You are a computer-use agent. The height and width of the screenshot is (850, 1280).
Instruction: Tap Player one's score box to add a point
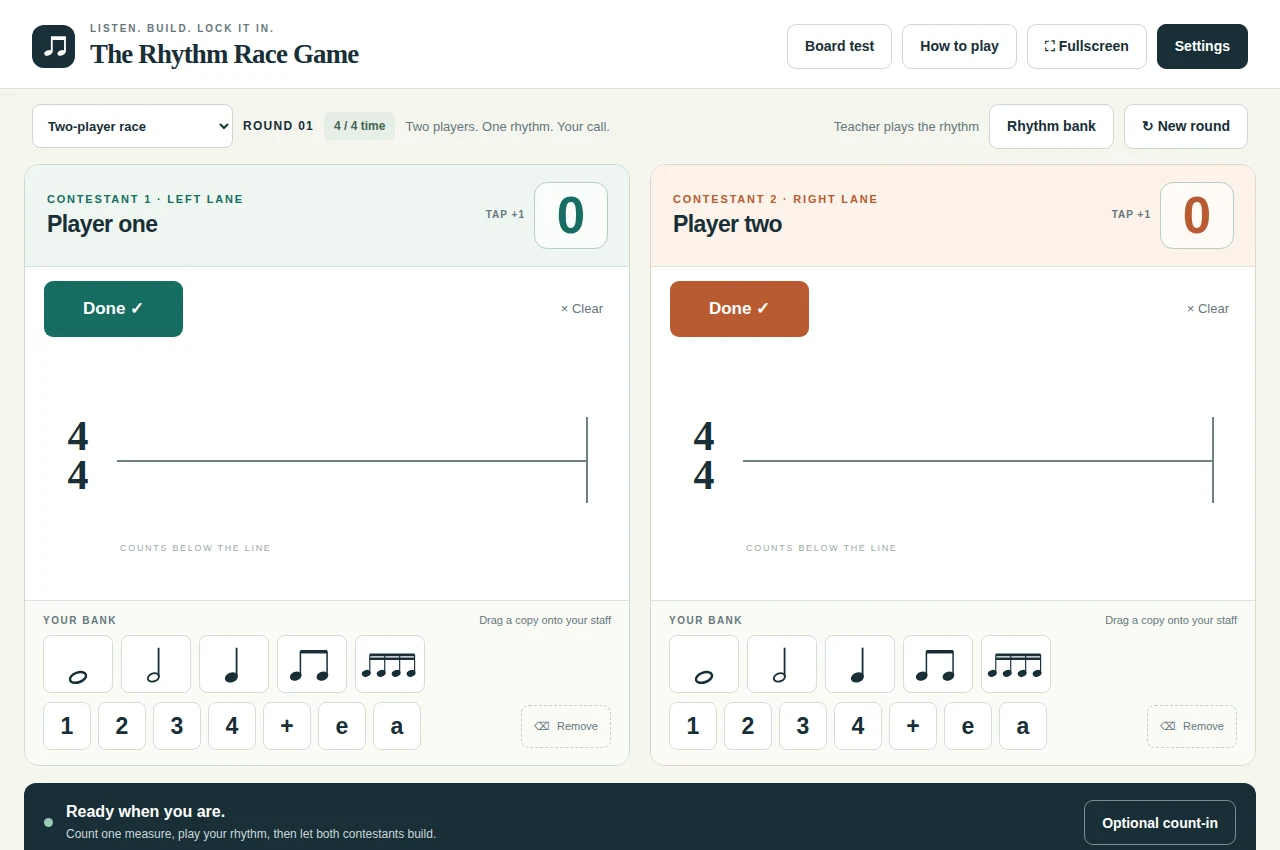coord(571,215)
